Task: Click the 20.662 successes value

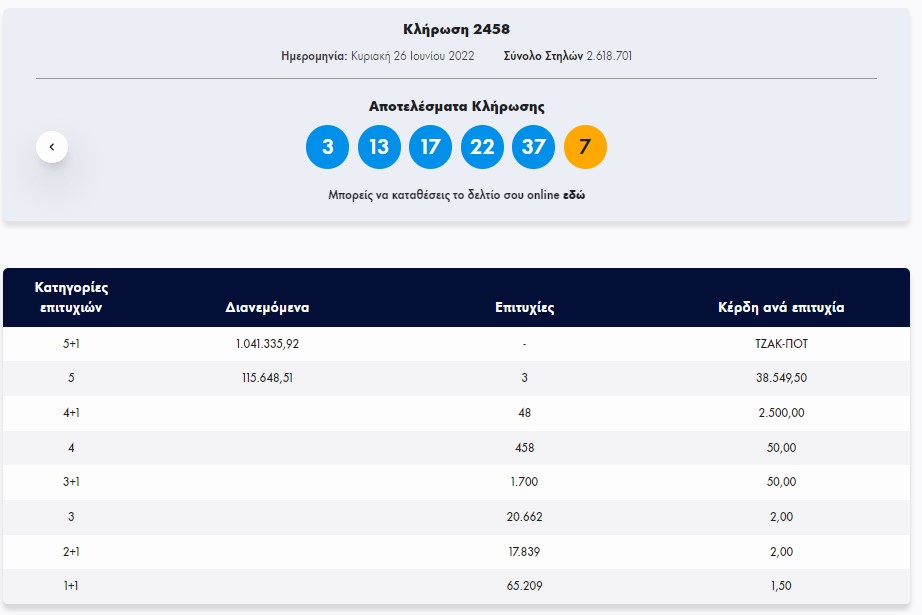Action: 524,517
